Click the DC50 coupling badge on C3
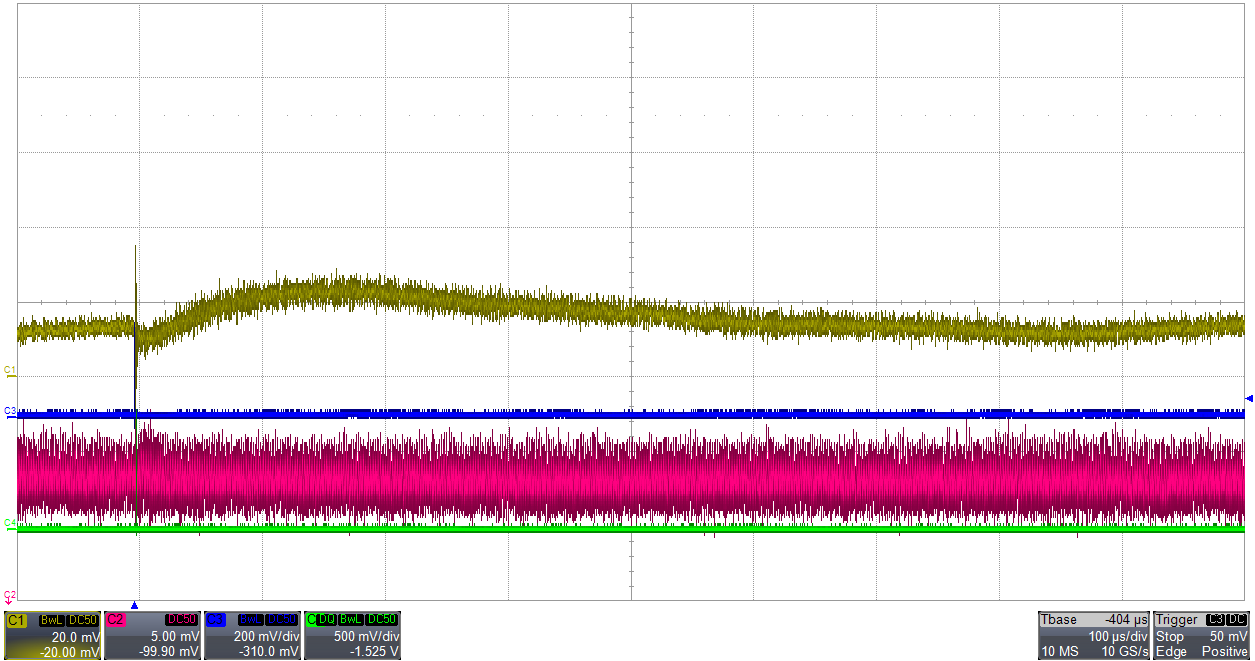 click(281, 620)
